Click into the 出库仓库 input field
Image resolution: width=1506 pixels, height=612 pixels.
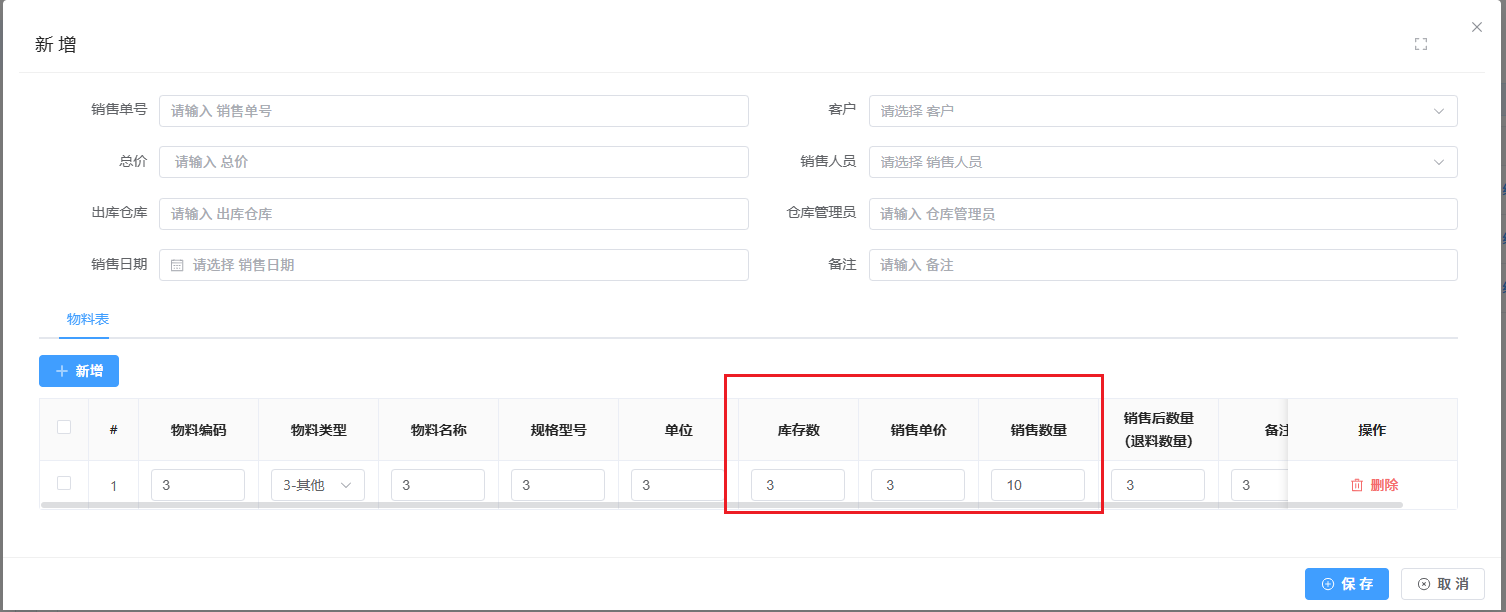click(453, 214)
